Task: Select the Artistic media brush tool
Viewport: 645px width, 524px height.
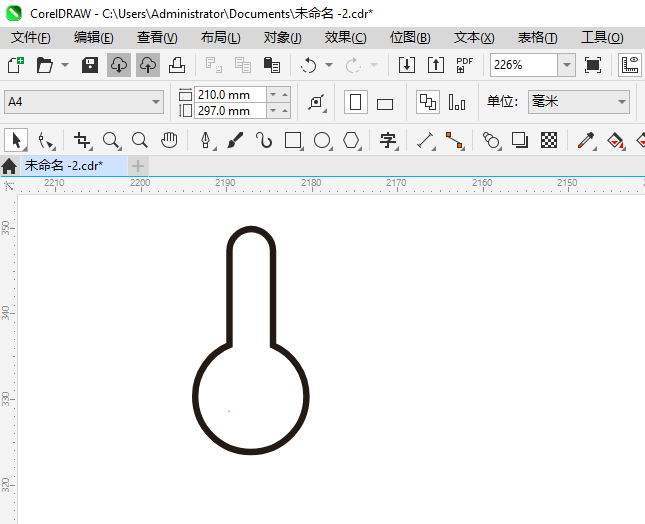Action: tap(235, 140)
